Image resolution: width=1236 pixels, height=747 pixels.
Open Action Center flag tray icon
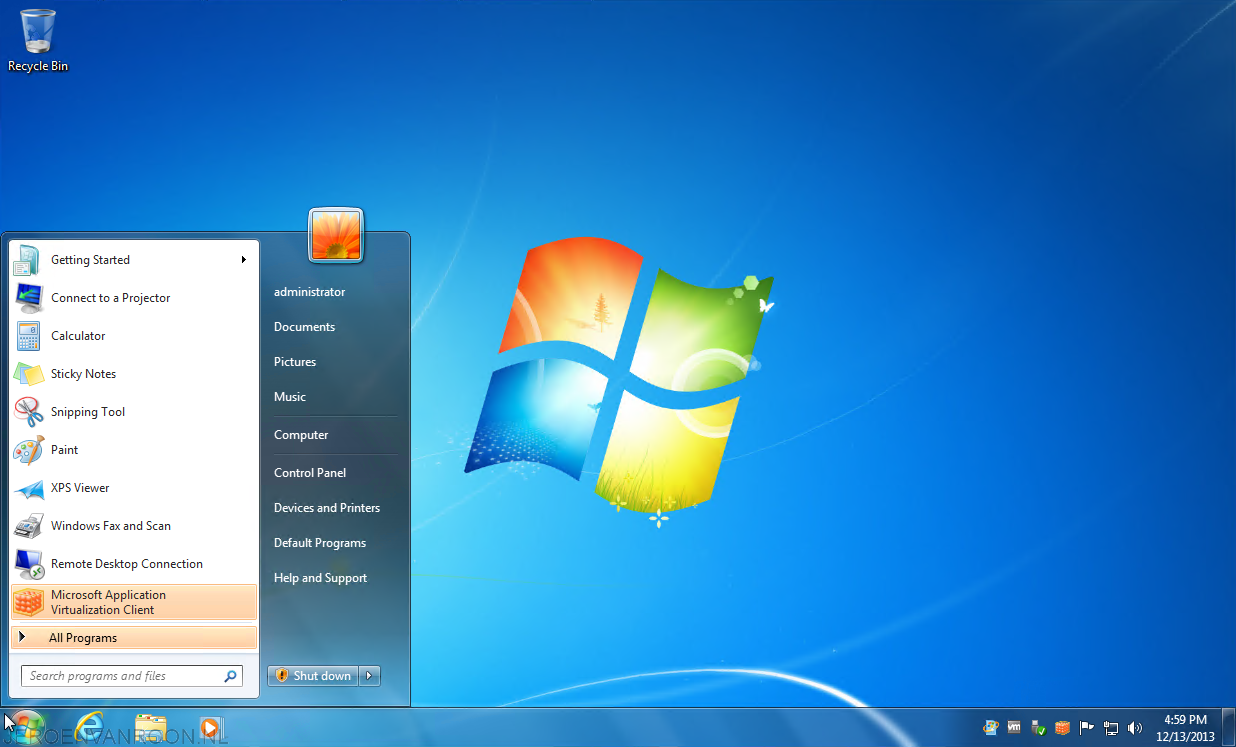(x=1087, y=728)
